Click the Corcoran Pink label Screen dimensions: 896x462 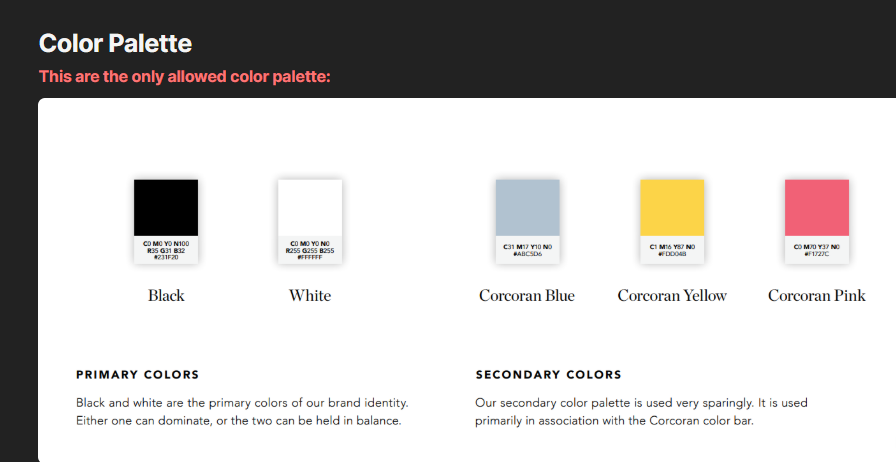816,295
